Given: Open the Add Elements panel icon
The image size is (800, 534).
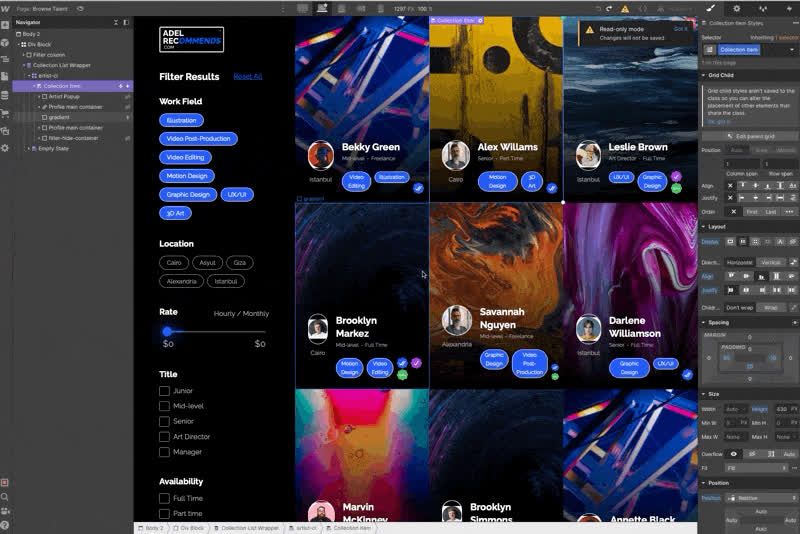Looking at the screenshot, I should 6,26.
